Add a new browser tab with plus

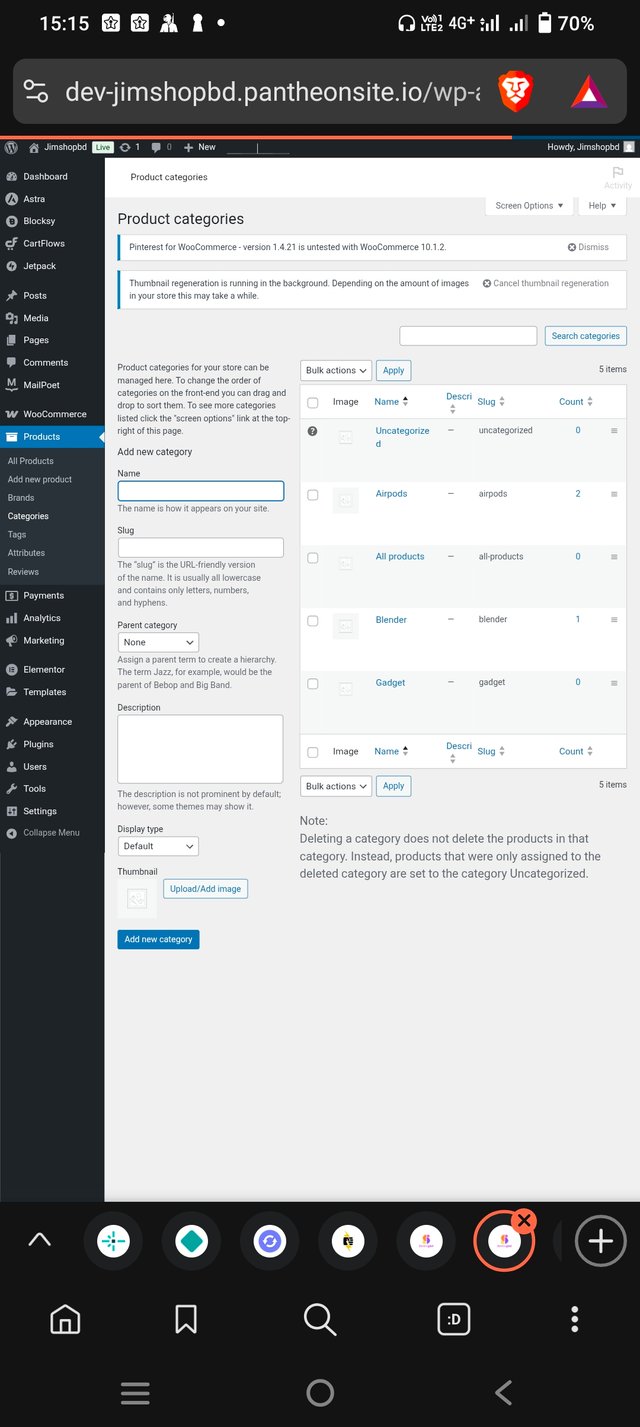[x=600, y=1241]
